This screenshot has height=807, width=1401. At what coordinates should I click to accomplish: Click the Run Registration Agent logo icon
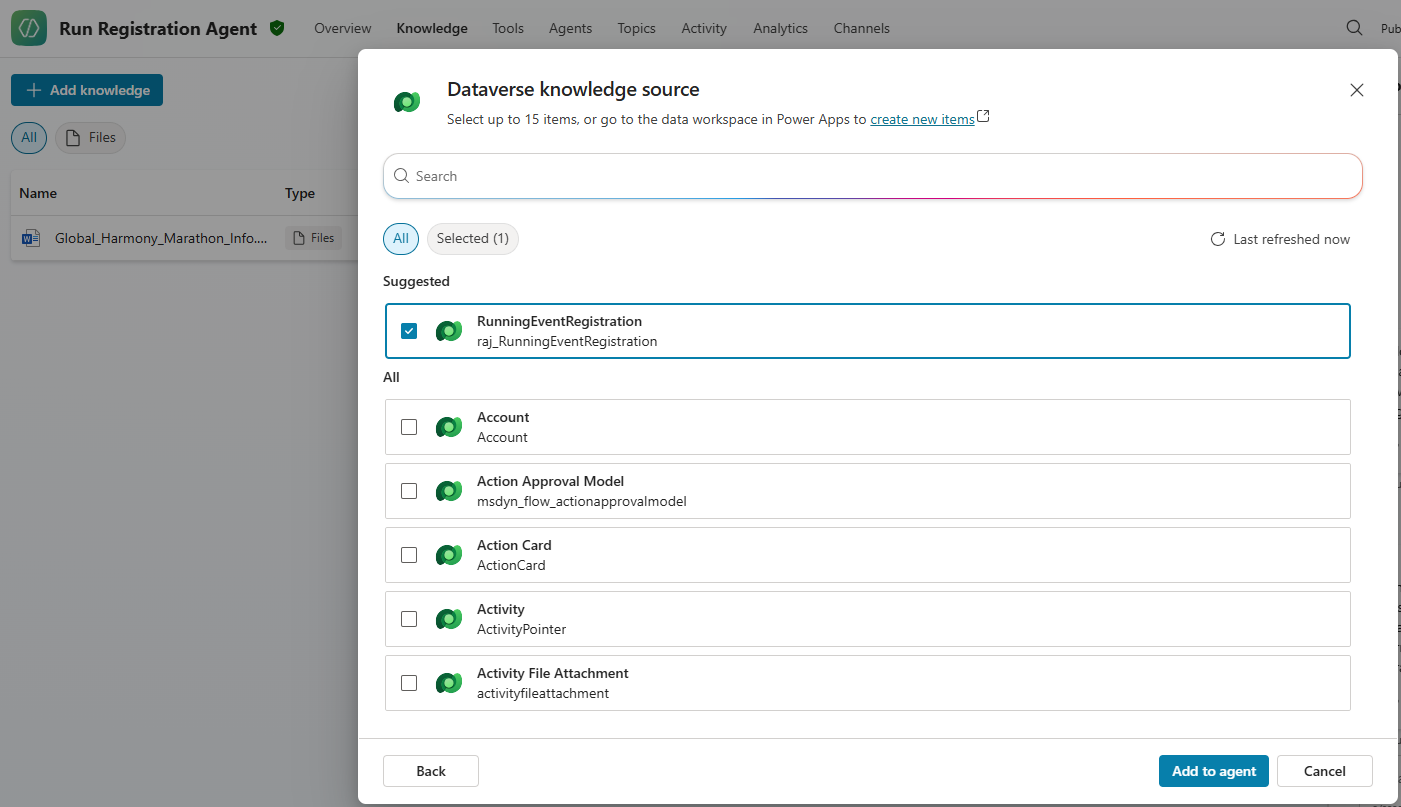tap(29, 28)
